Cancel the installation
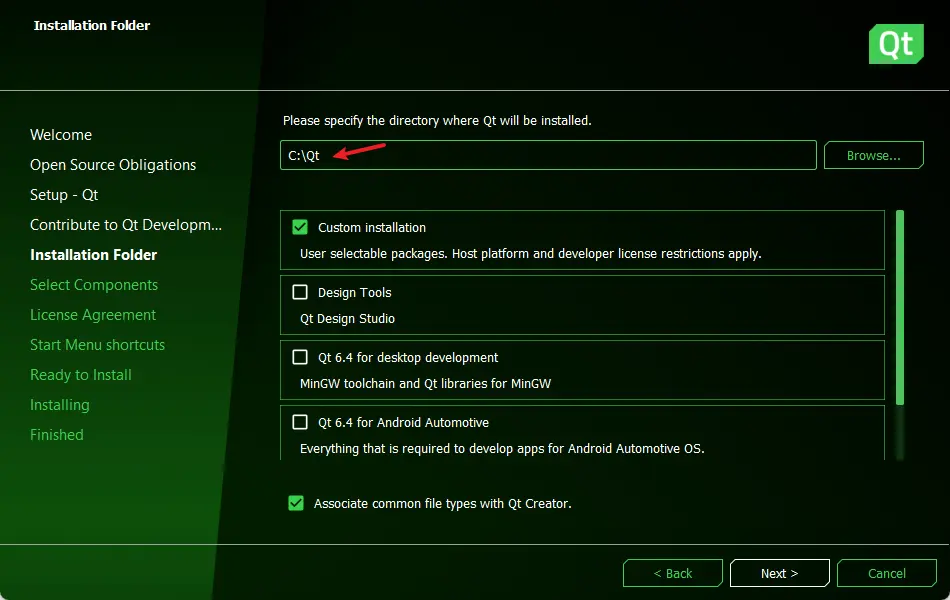The height and width of the screenshot is (600, 950). coord(887,573)
